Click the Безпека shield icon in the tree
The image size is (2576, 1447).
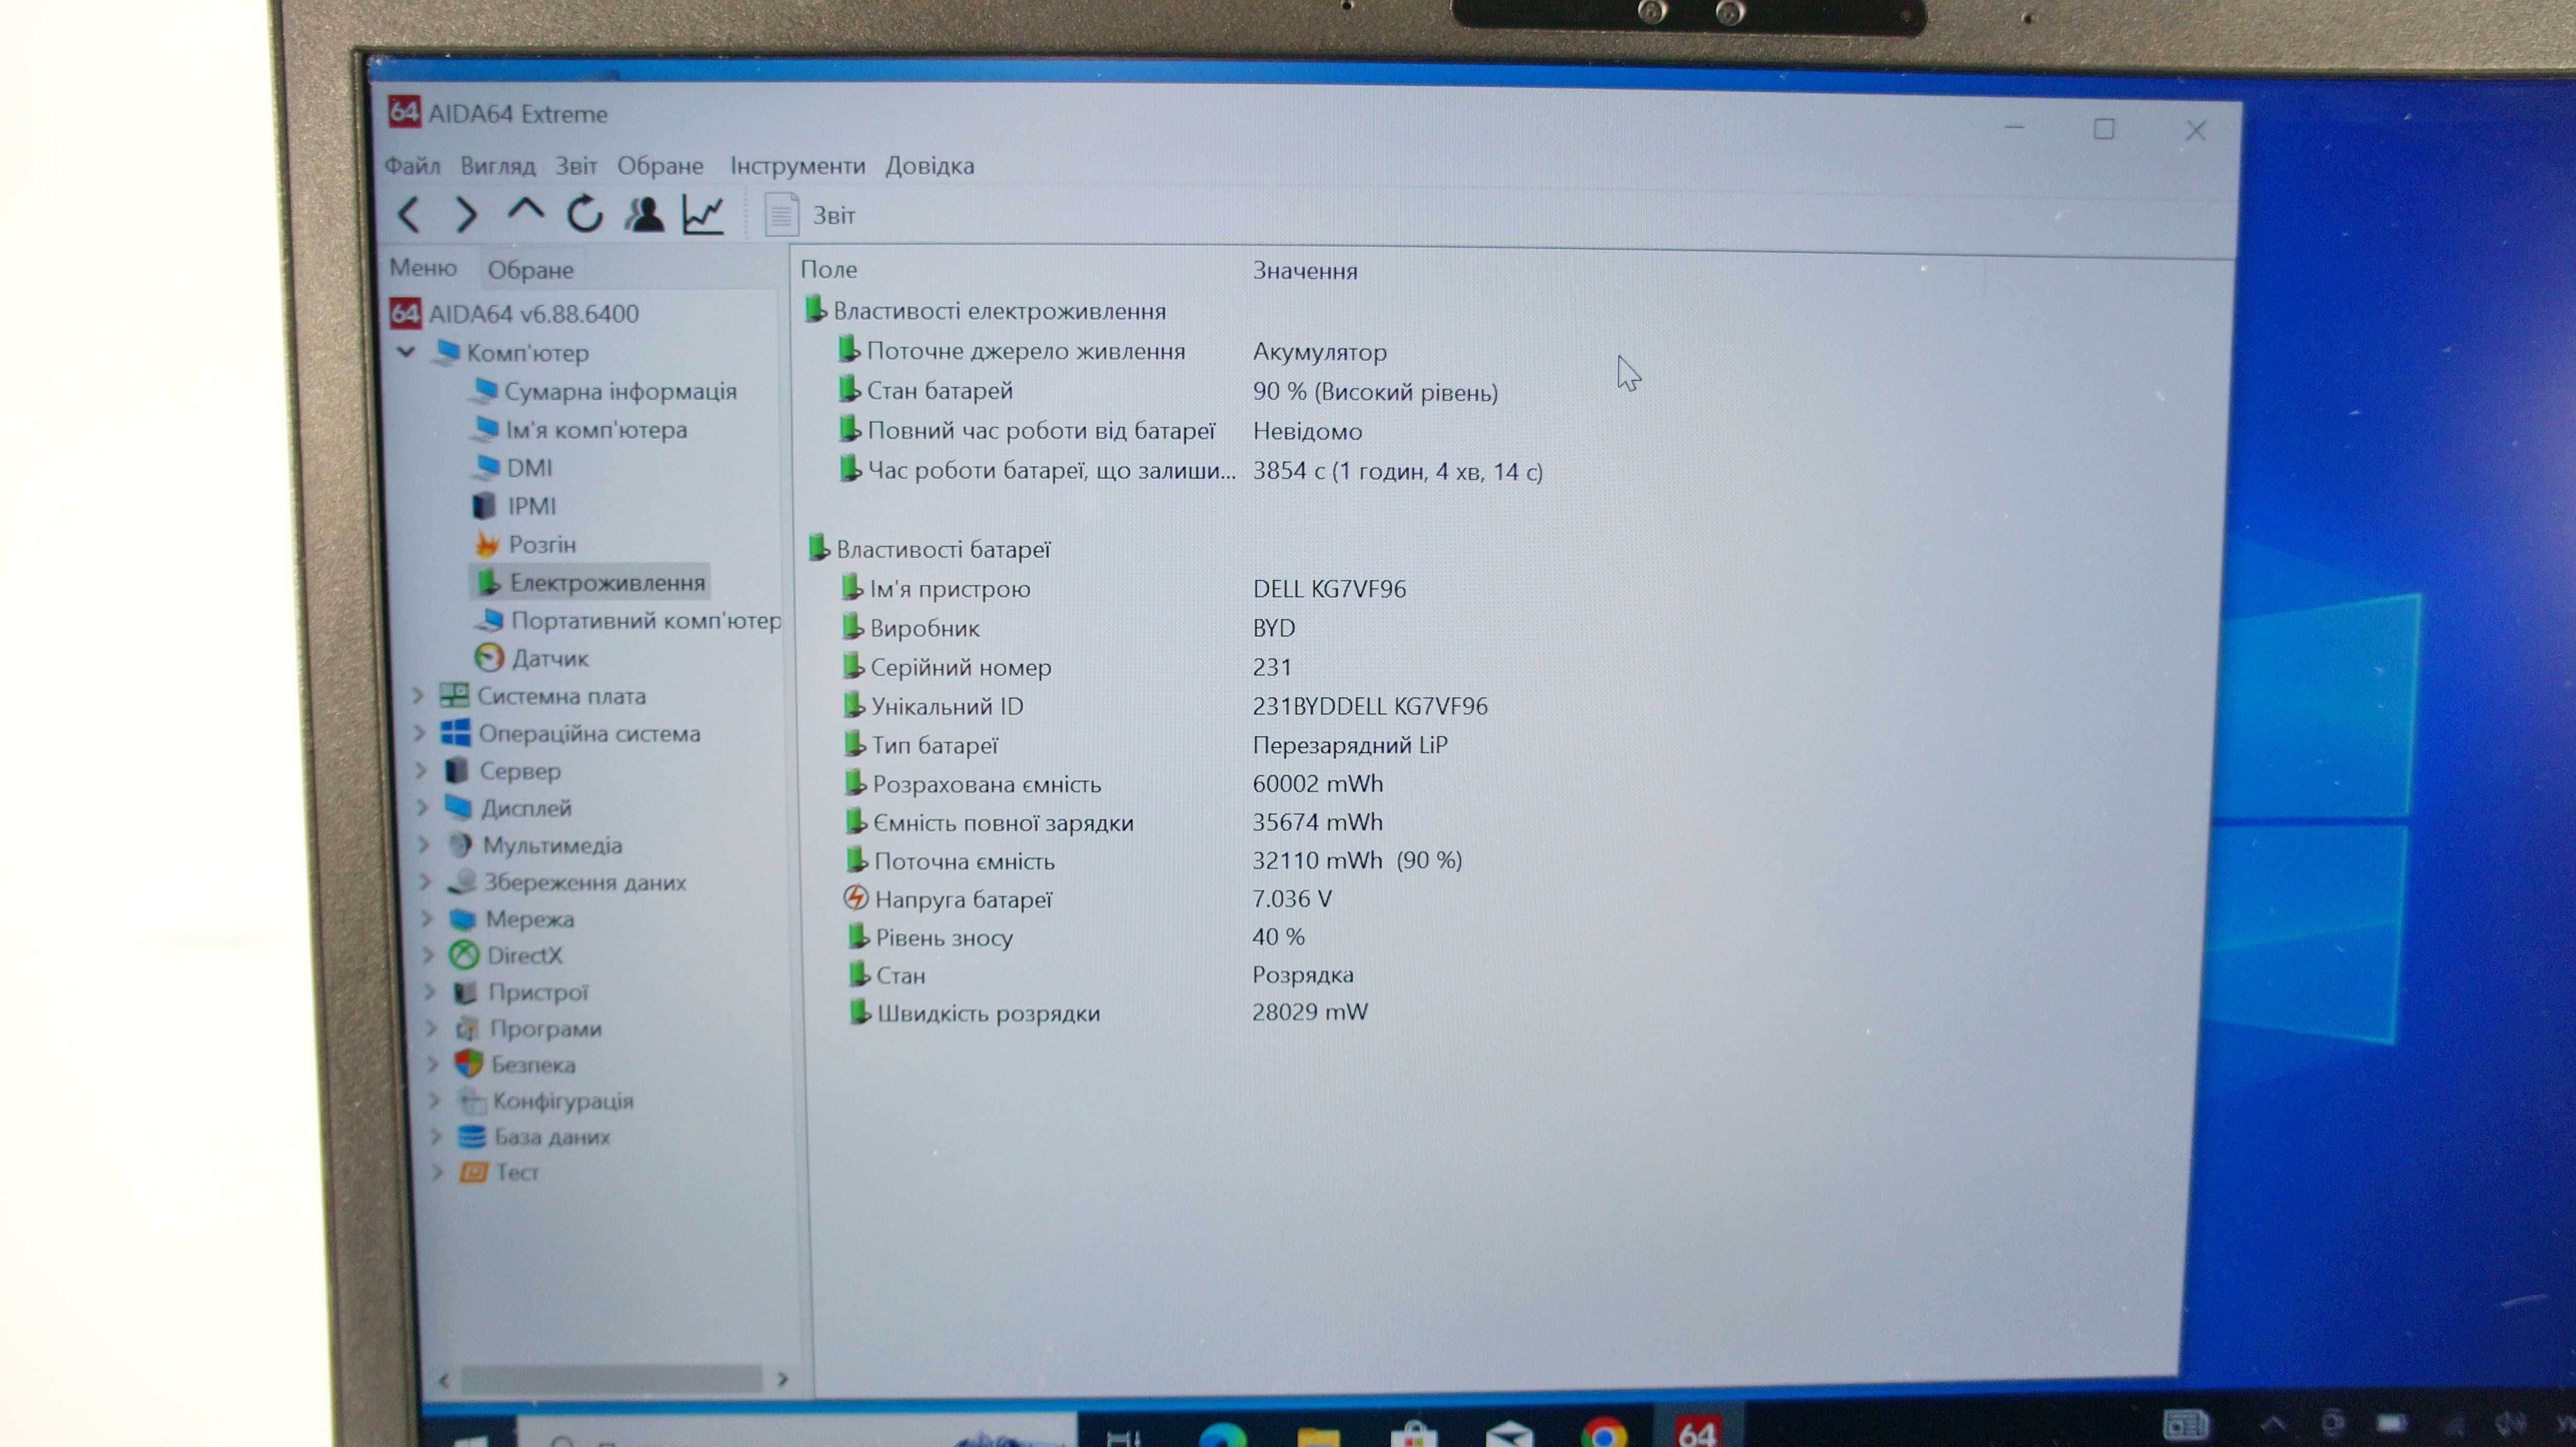pyautogui.click(x=468, y=1064)
